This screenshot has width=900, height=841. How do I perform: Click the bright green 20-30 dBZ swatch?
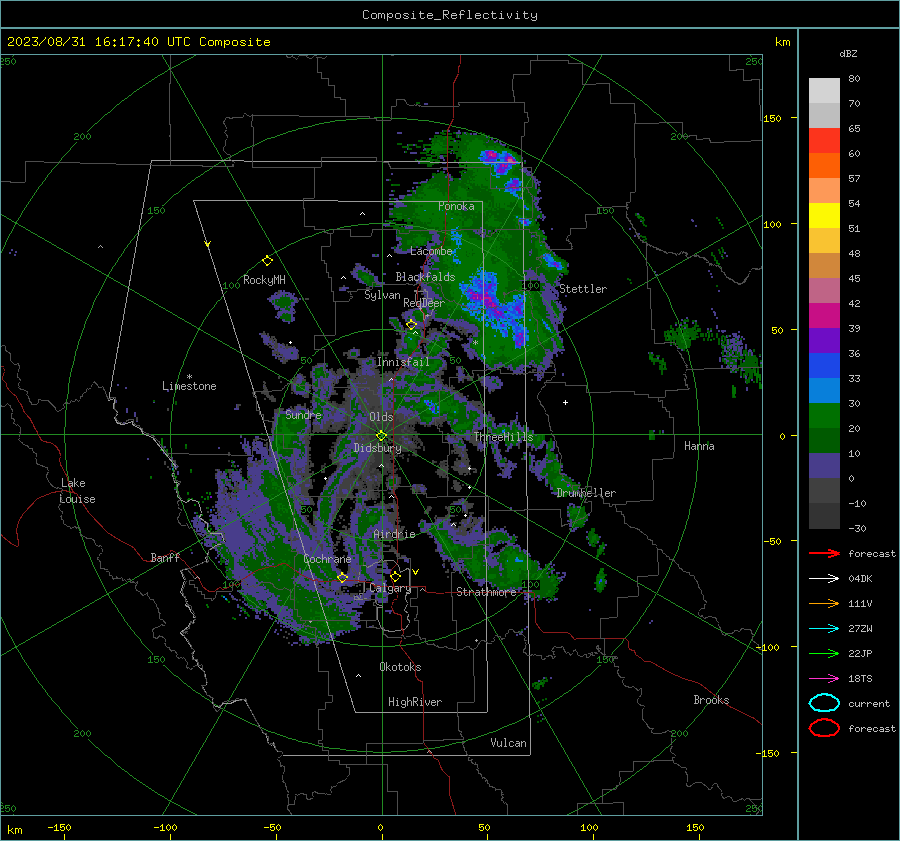click(824, 415)
